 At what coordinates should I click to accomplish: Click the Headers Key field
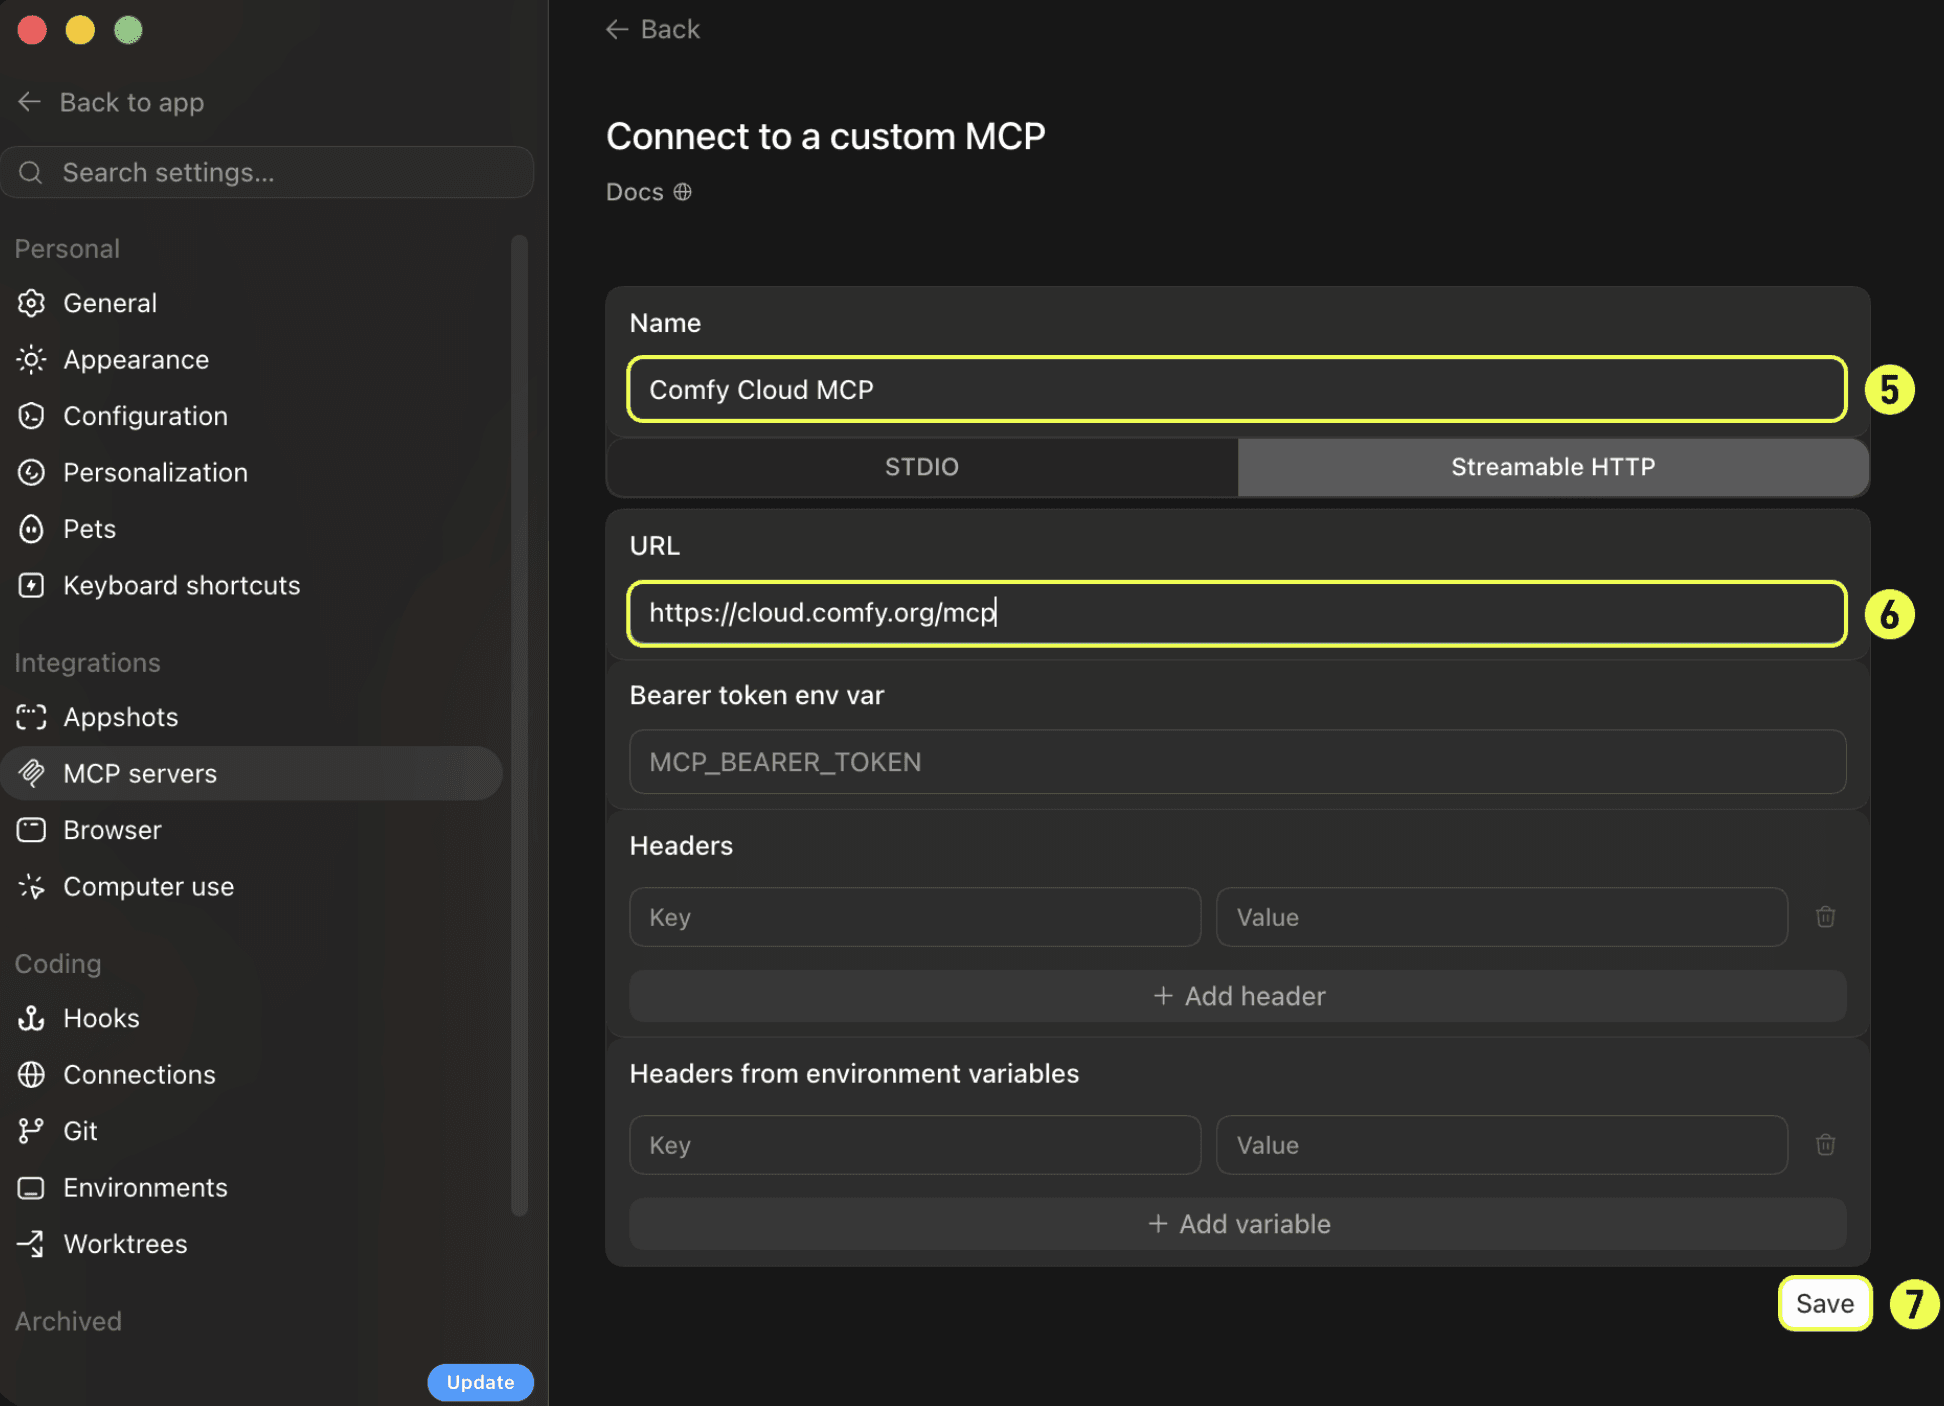(915, 917)
